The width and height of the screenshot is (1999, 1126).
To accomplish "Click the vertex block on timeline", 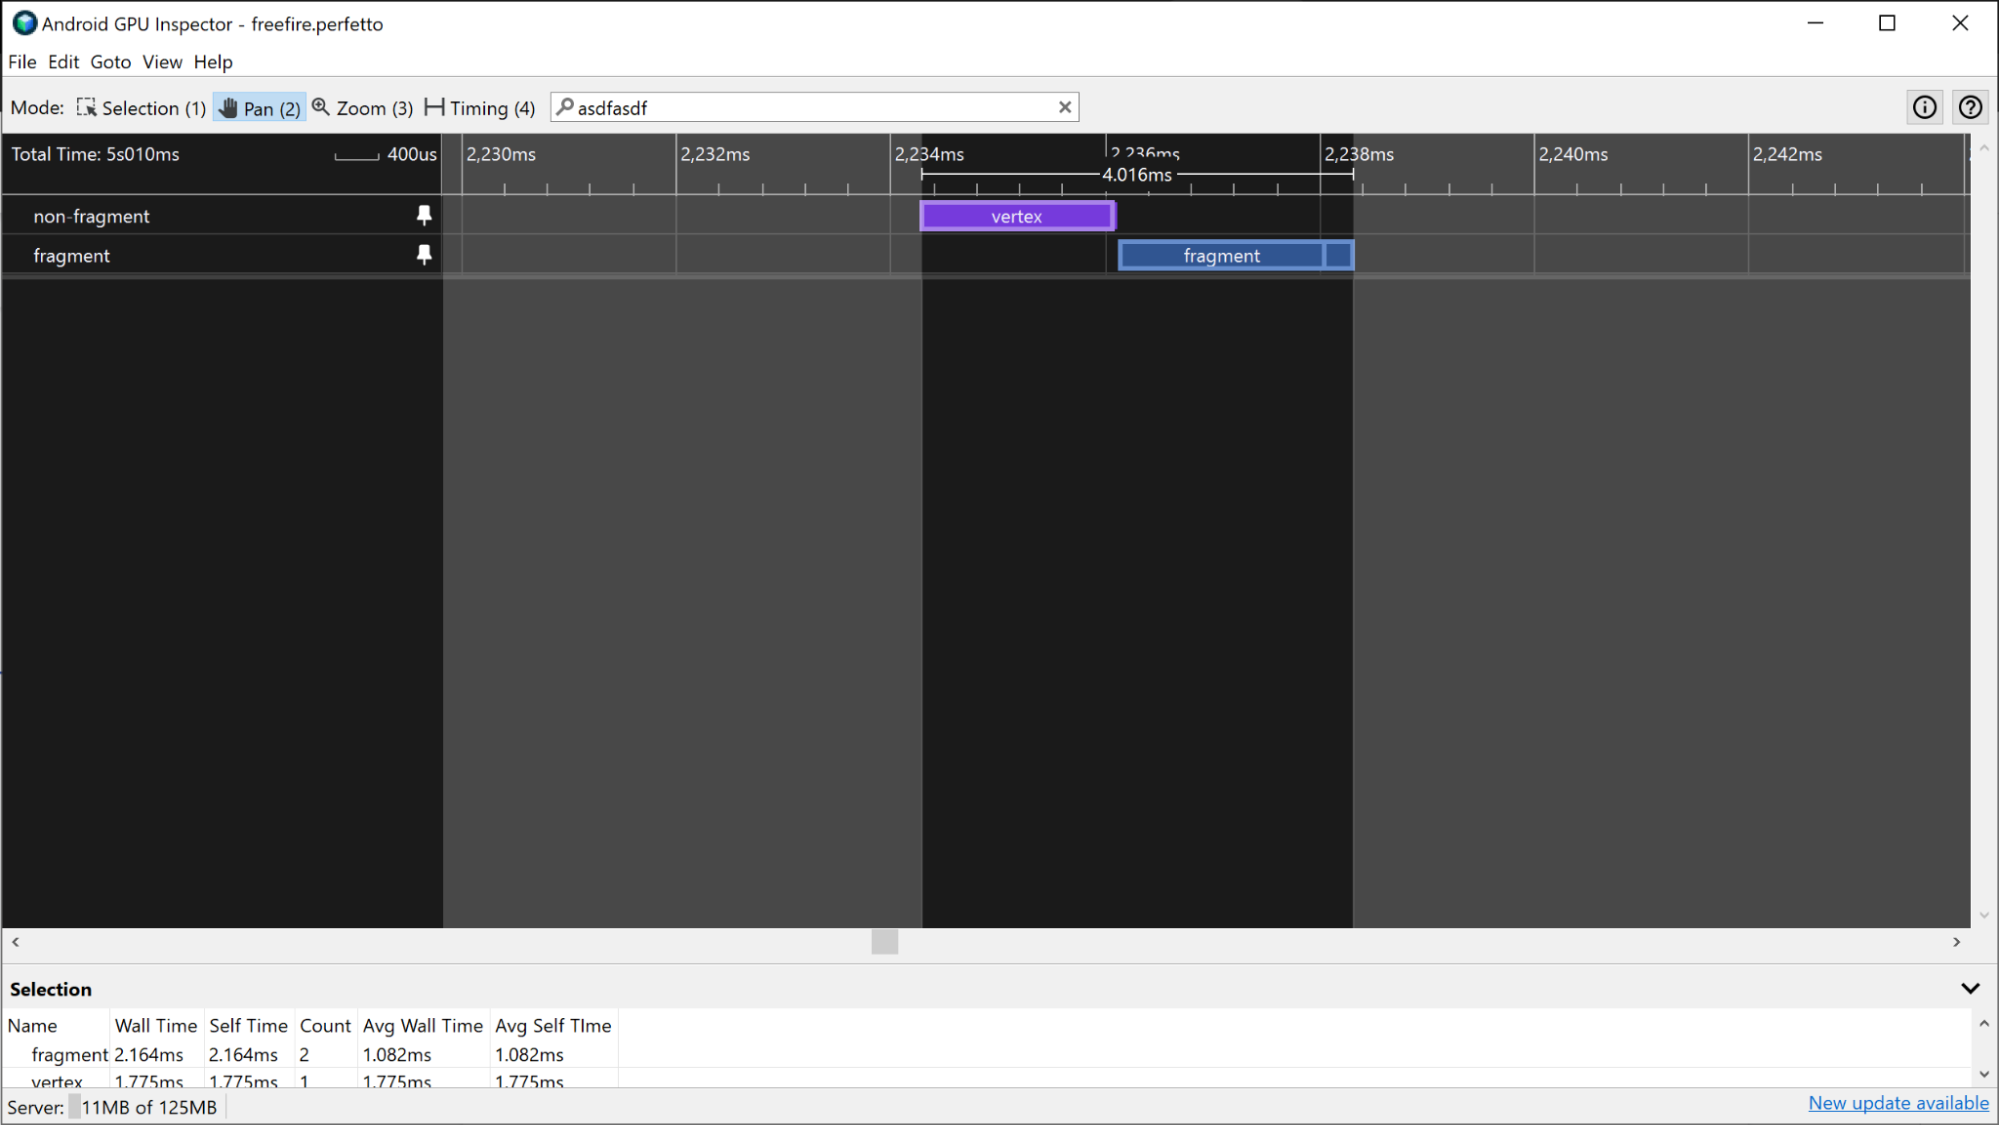I will tap(1016, 216).
